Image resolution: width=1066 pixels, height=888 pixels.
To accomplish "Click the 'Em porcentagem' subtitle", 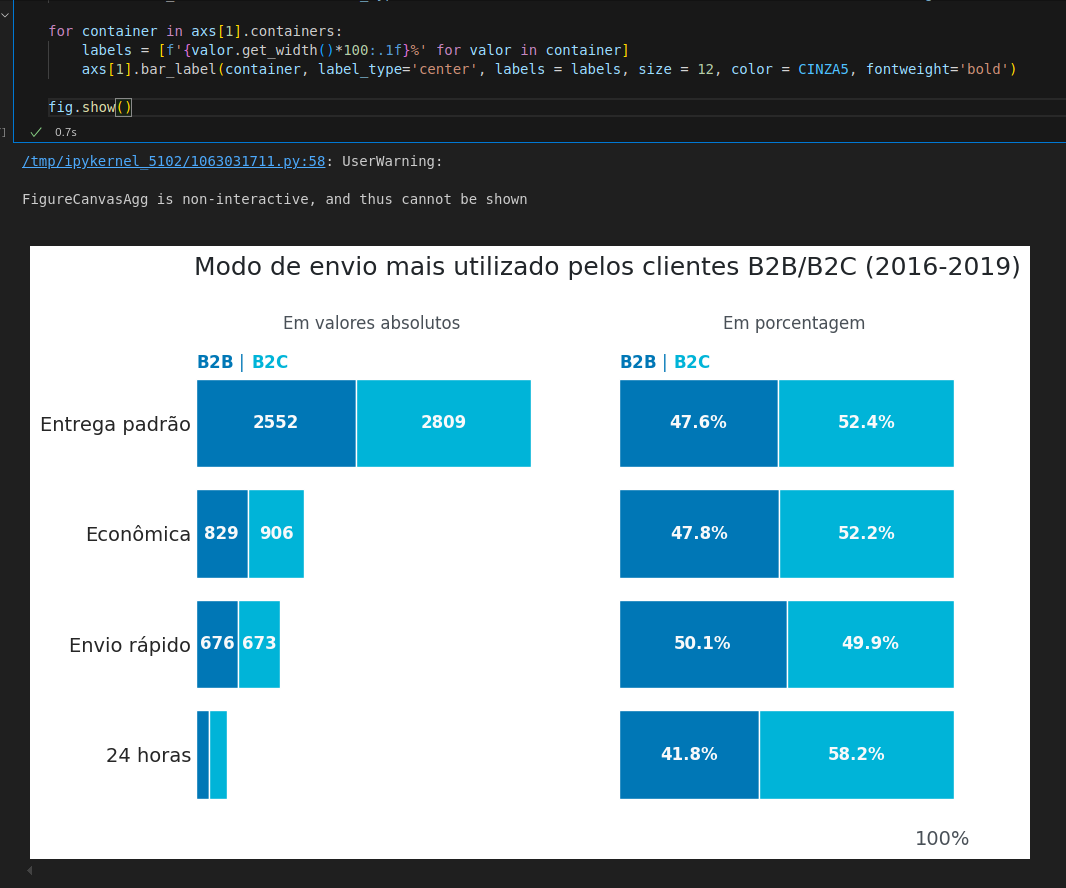I will pyautogui.click(x=793, y=323).
